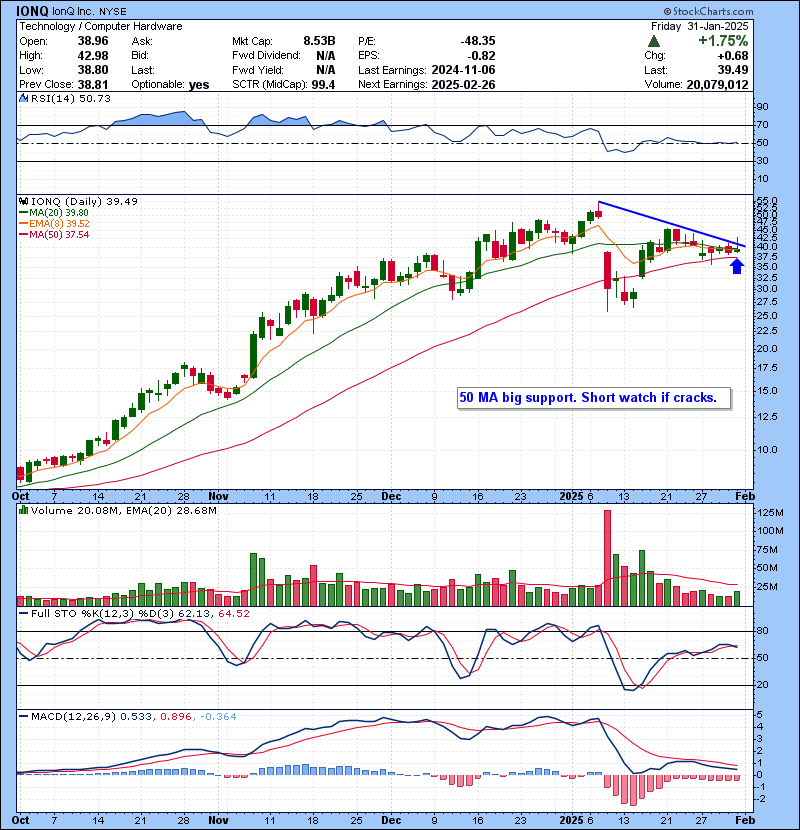Click the P/E value -48.35
The image size is (800, 830).
pos(478,41)
